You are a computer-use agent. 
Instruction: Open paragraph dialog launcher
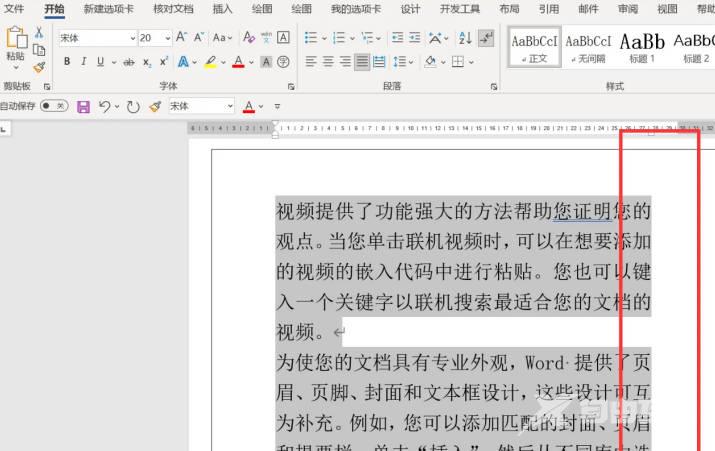click(x=494, y=86)
